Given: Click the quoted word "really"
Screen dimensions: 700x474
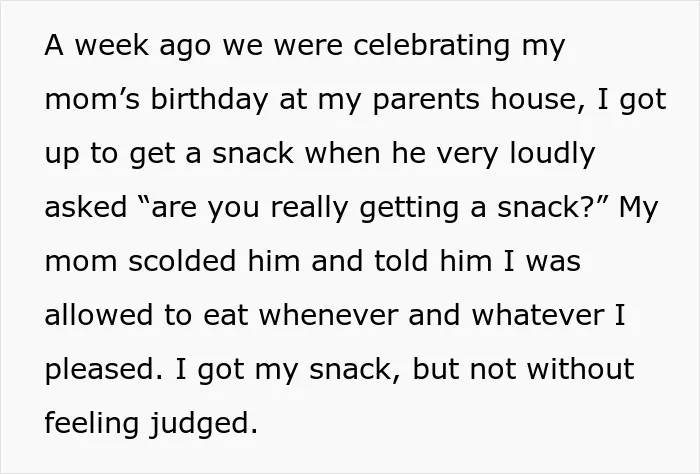Looking at the screenshot, I should click(309, 208).
